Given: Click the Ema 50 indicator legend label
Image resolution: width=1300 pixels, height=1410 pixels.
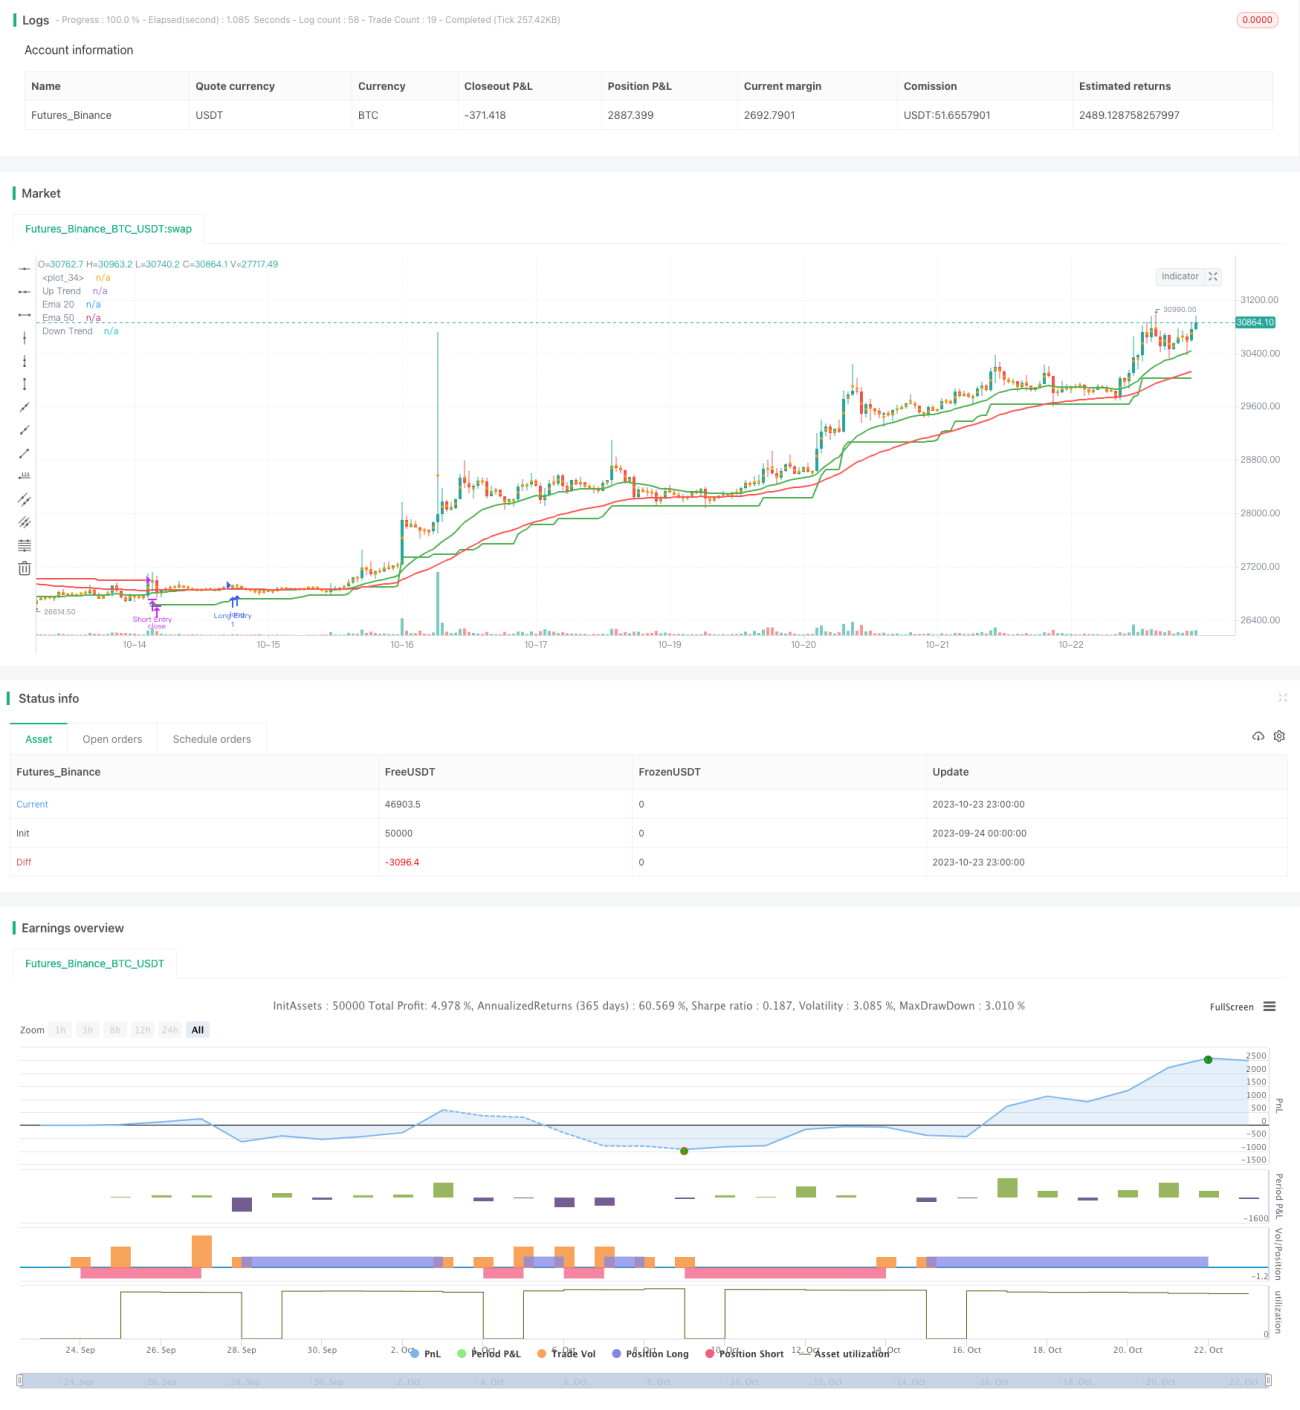Looking at the screenshot, I should (x=58, y=318).
